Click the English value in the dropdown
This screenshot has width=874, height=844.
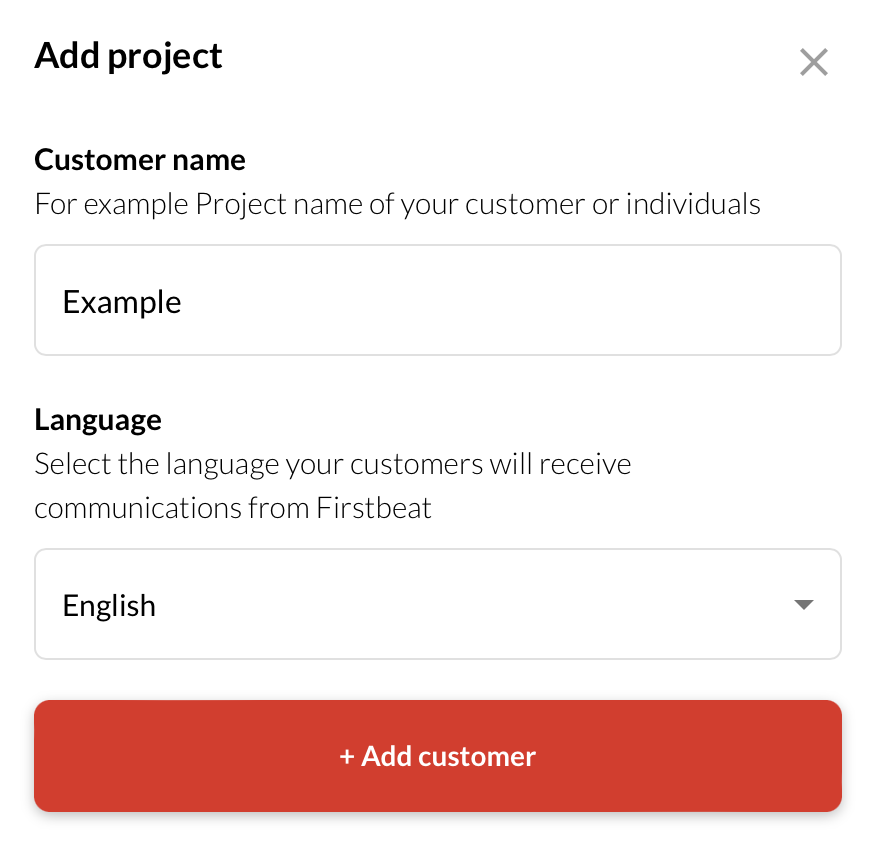tap(109, 606)
